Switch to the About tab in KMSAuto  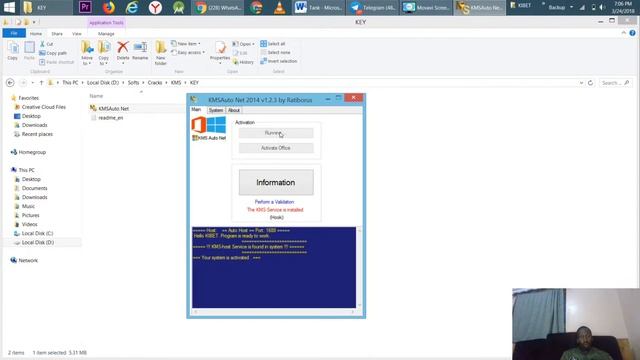click(x=233, y=110)
